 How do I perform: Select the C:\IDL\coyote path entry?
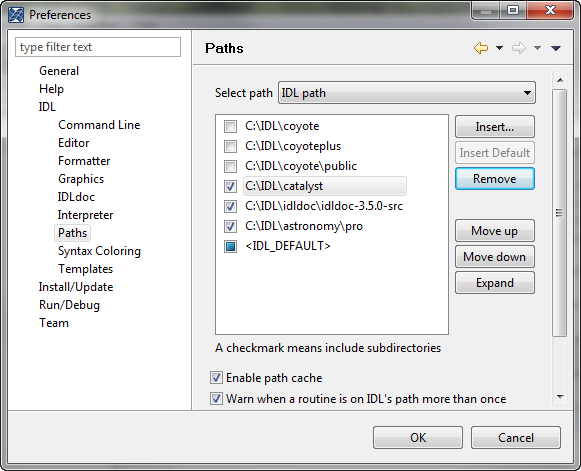pyautogui.click(x=282, y=126)
